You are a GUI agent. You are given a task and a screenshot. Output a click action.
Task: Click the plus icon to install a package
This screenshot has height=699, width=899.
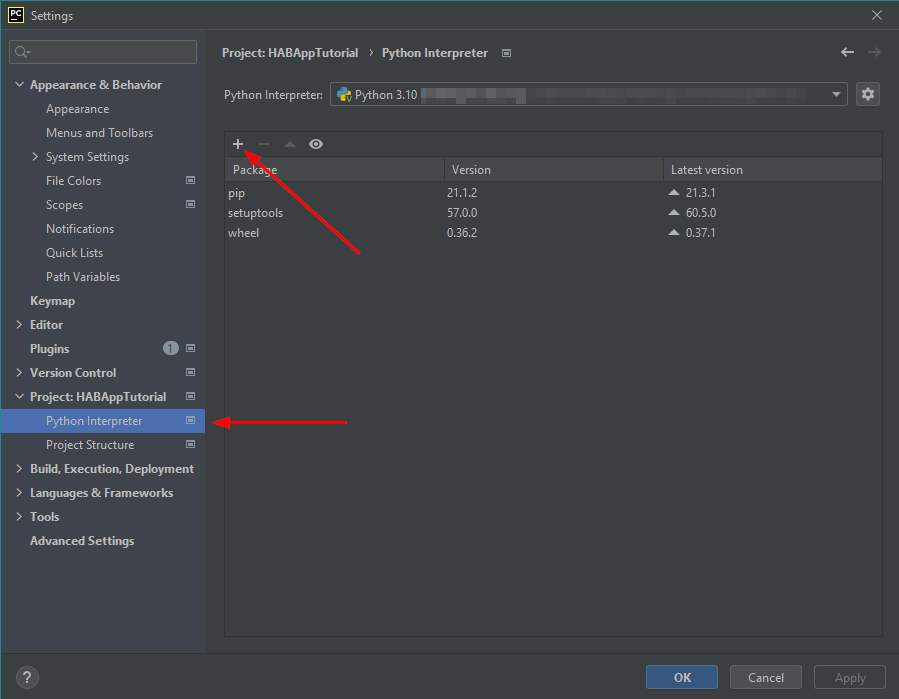(238, 144)
